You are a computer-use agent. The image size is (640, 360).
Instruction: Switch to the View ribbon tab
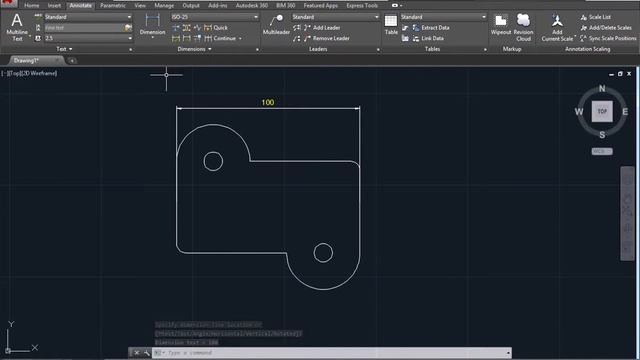(140, 6)
